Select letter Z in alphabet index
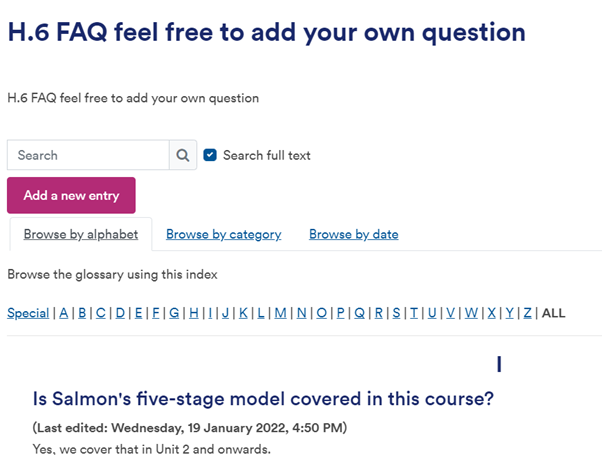602x455 pixels. (527, 313)
